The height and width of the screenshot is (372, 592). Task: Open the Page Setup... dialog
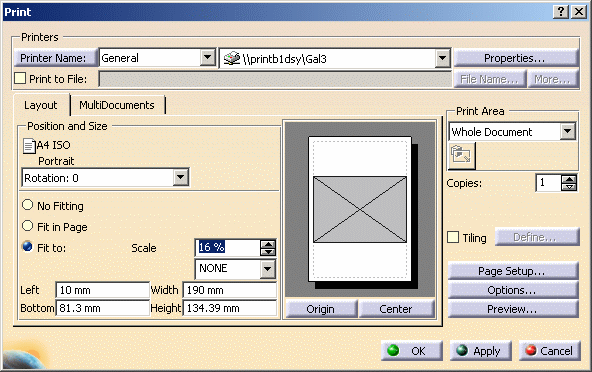click(513, 271)
